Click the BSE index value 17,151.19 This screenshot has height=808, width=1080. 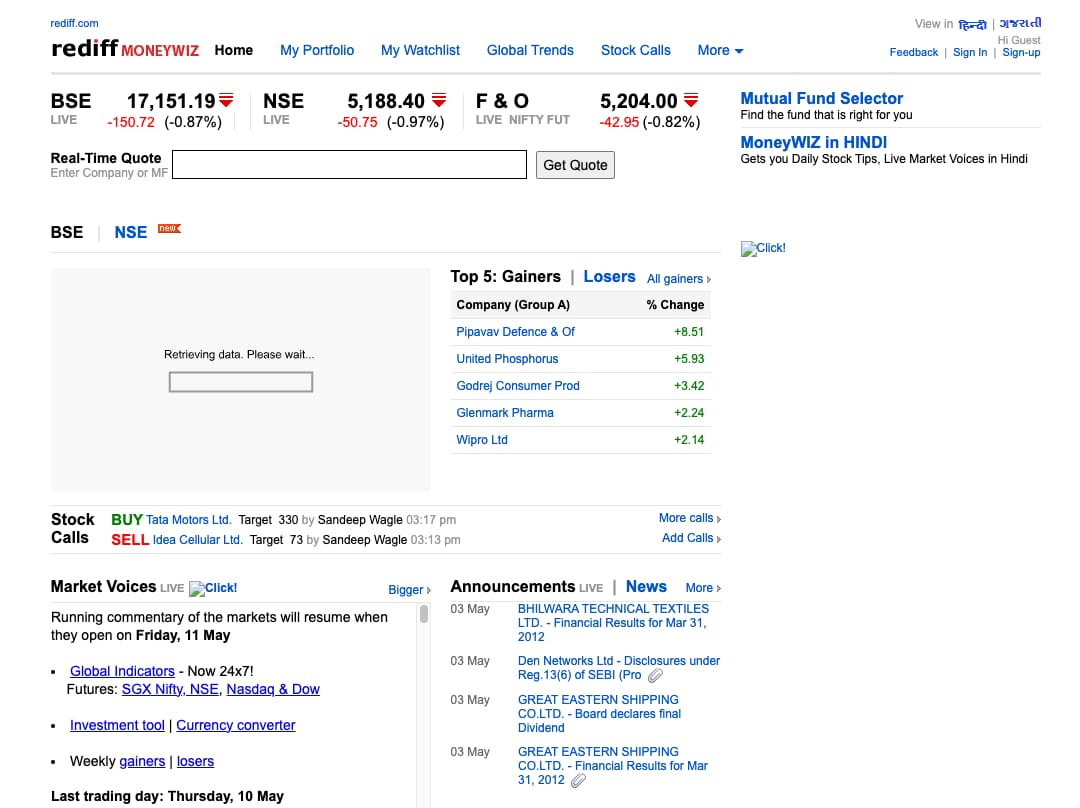(171, 101)
